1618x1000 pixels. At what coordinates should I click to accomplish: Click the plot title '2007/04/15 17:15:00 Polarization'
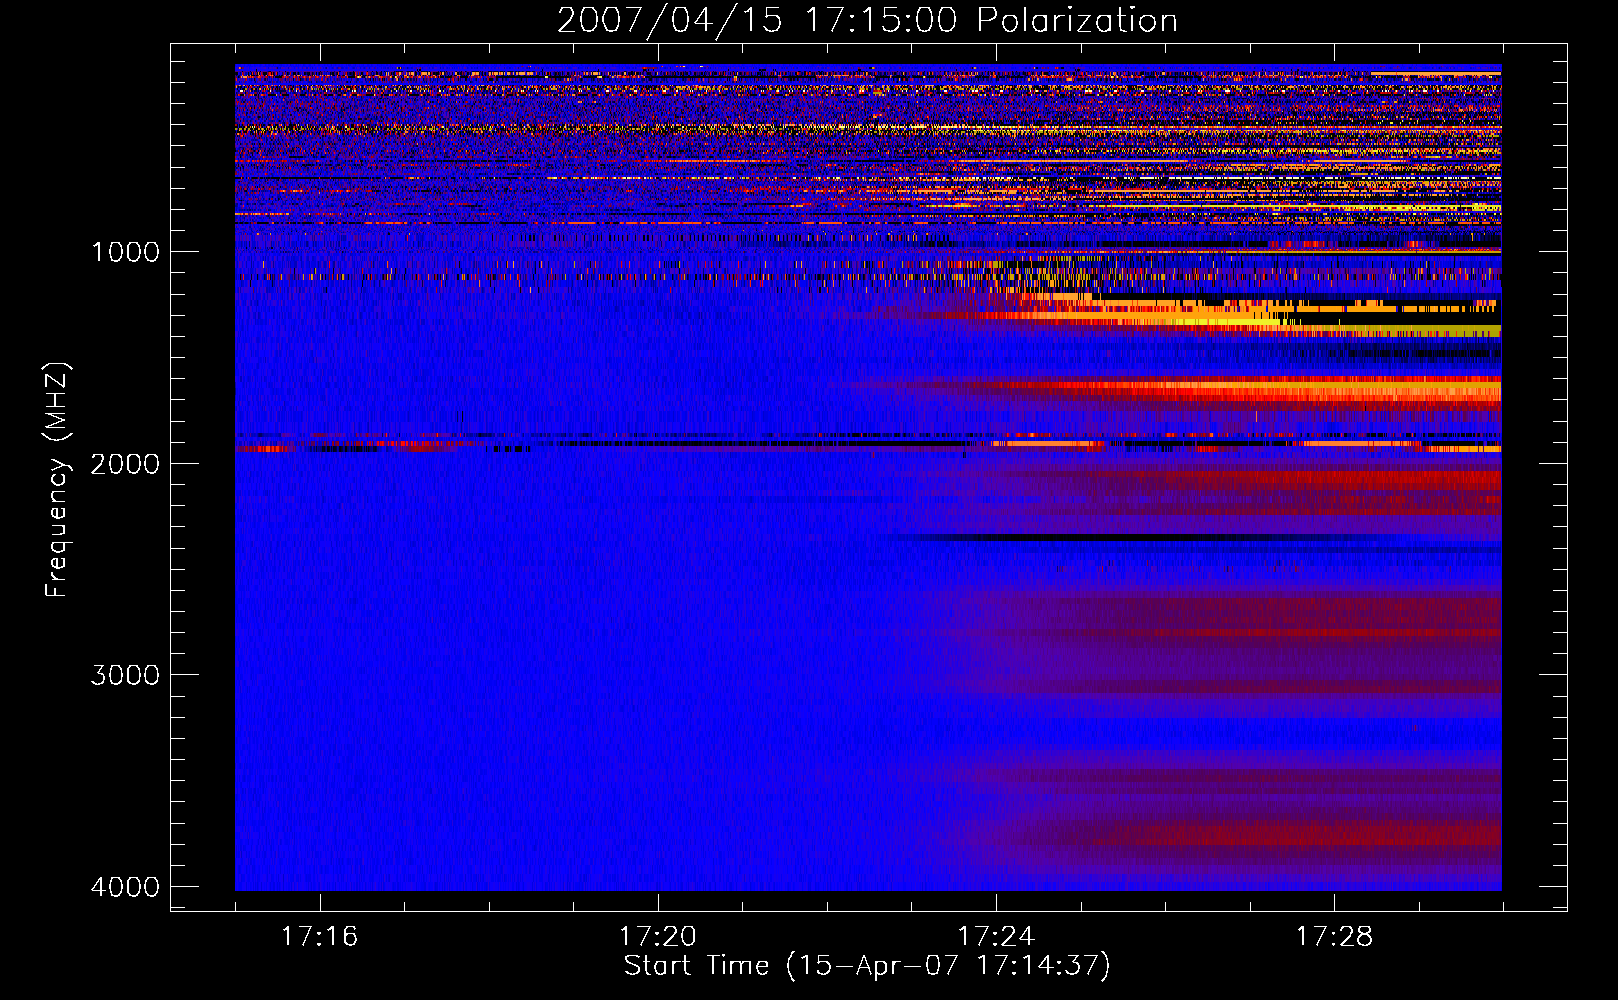[867, 20]
